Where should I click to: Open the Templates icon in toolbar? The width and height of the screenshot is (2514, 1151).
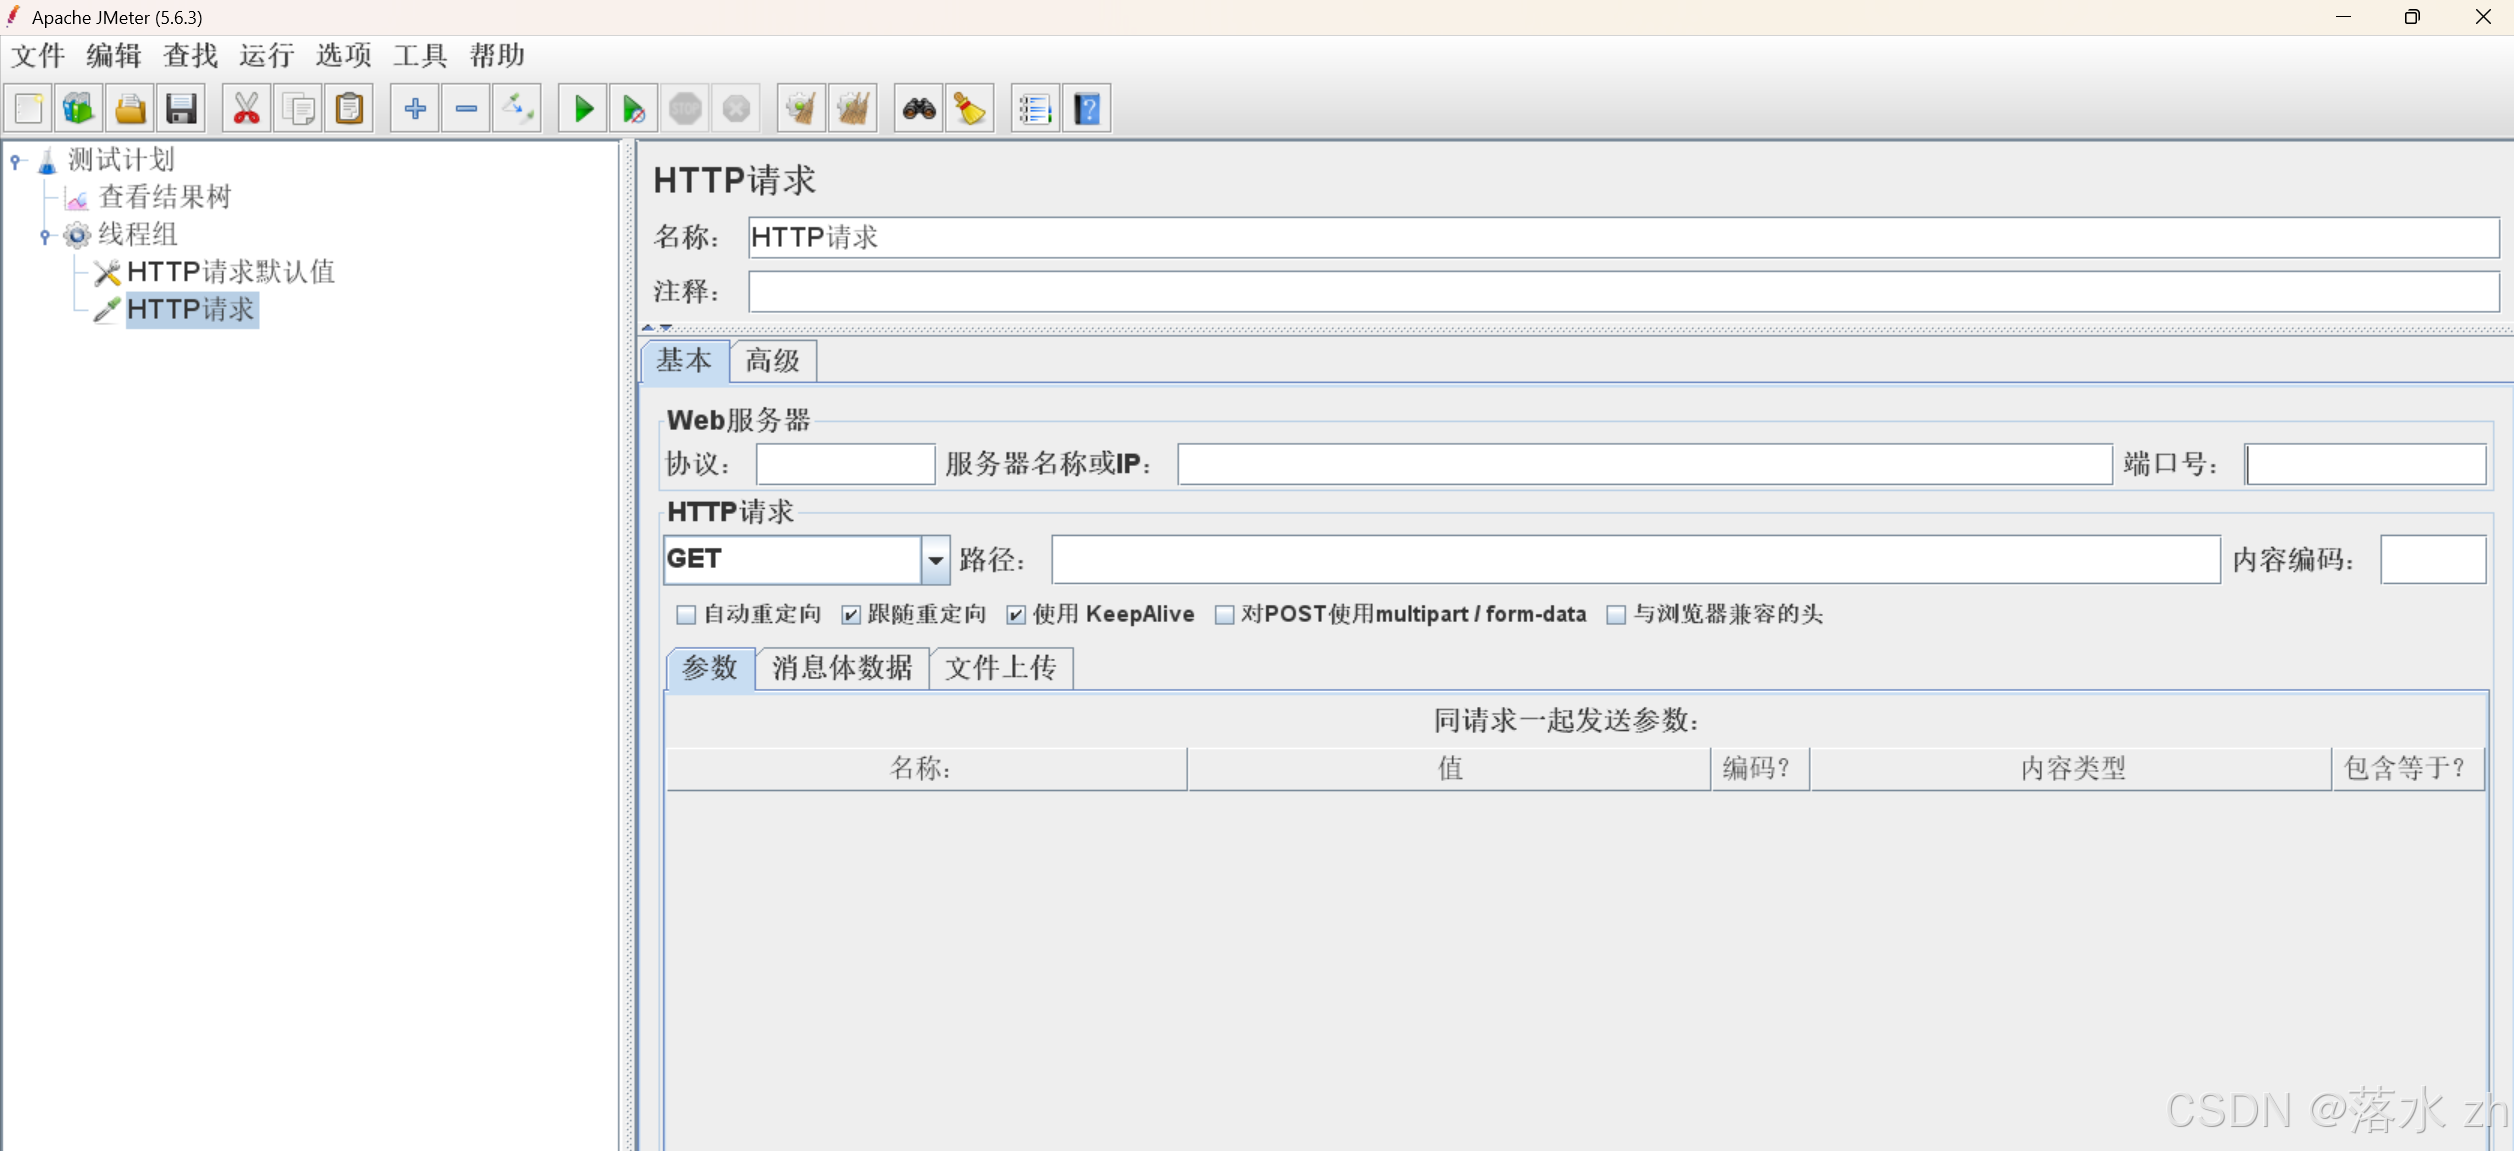pos(78,108)
